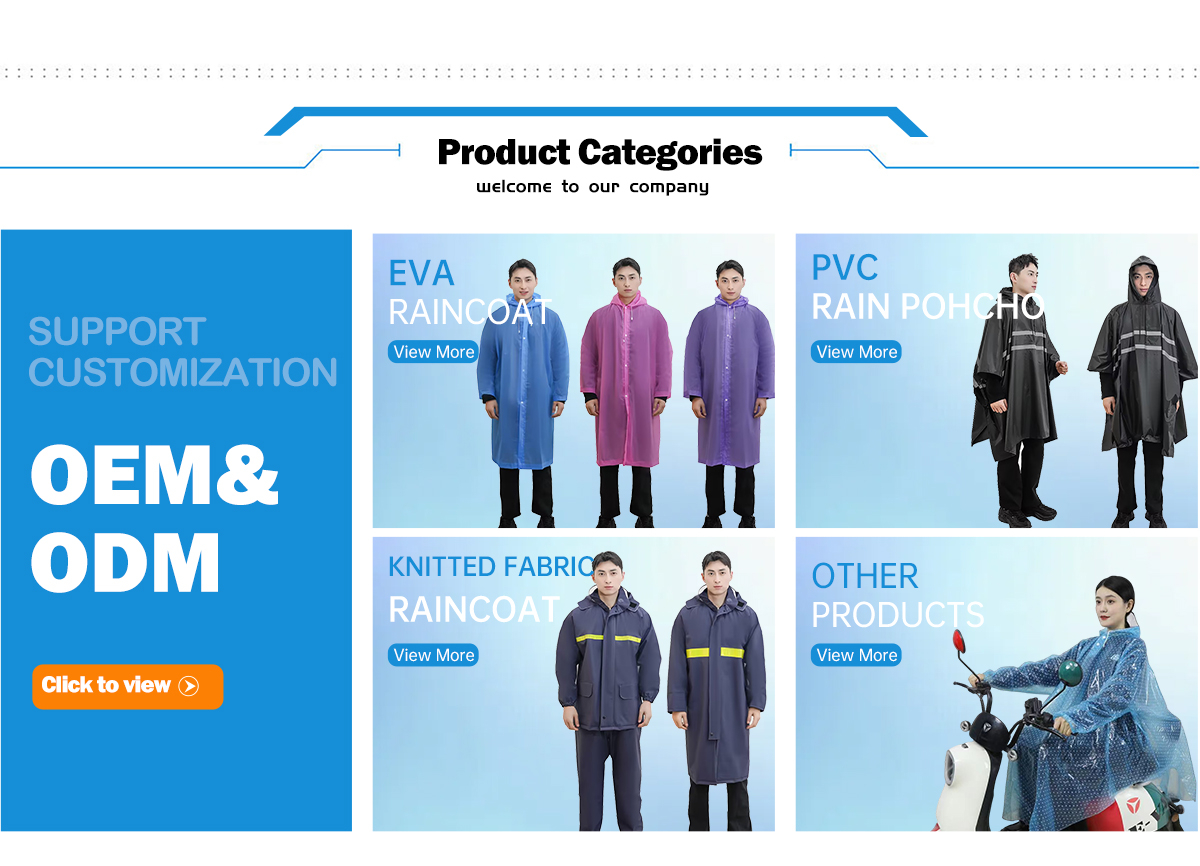The width and height of the screenshot is (1200, 866).
Task: Click the PVC RAIN POHCHO category title
Action: 927,287
